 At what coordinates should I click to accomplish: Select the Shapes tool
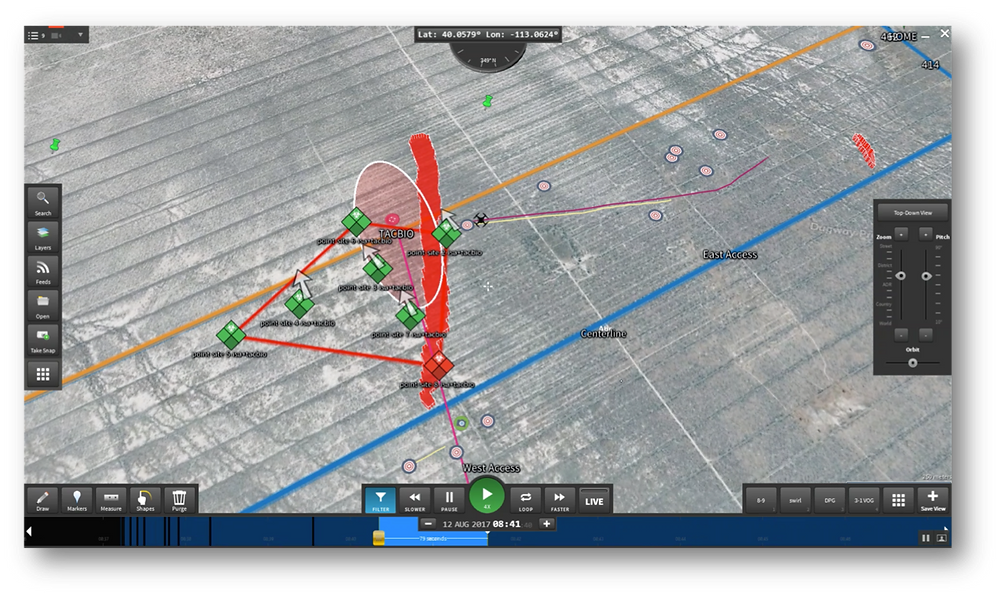pos(145,500)
